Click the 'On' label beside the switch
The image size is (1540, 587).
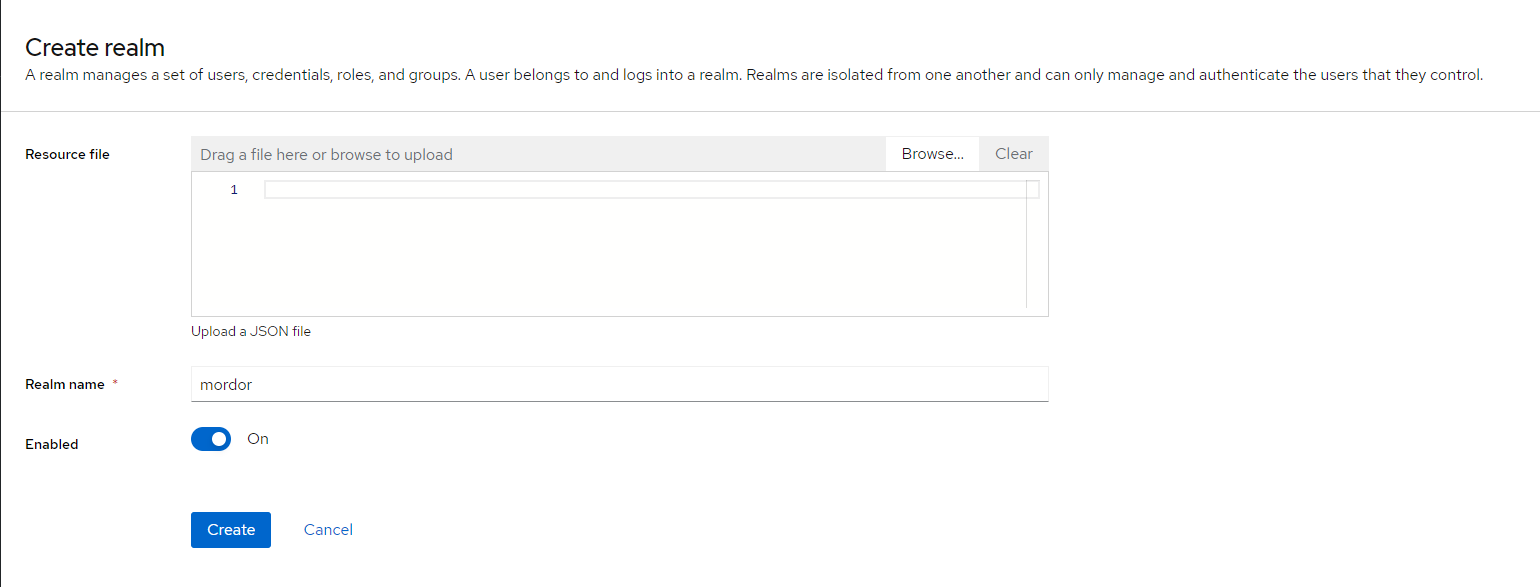tap(258, 439)
